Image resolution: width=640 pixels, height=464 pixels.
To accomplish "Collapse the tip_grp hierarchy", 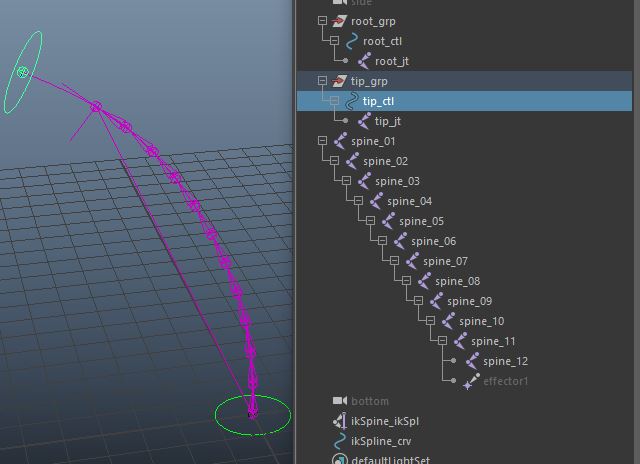I will point(322,81).
